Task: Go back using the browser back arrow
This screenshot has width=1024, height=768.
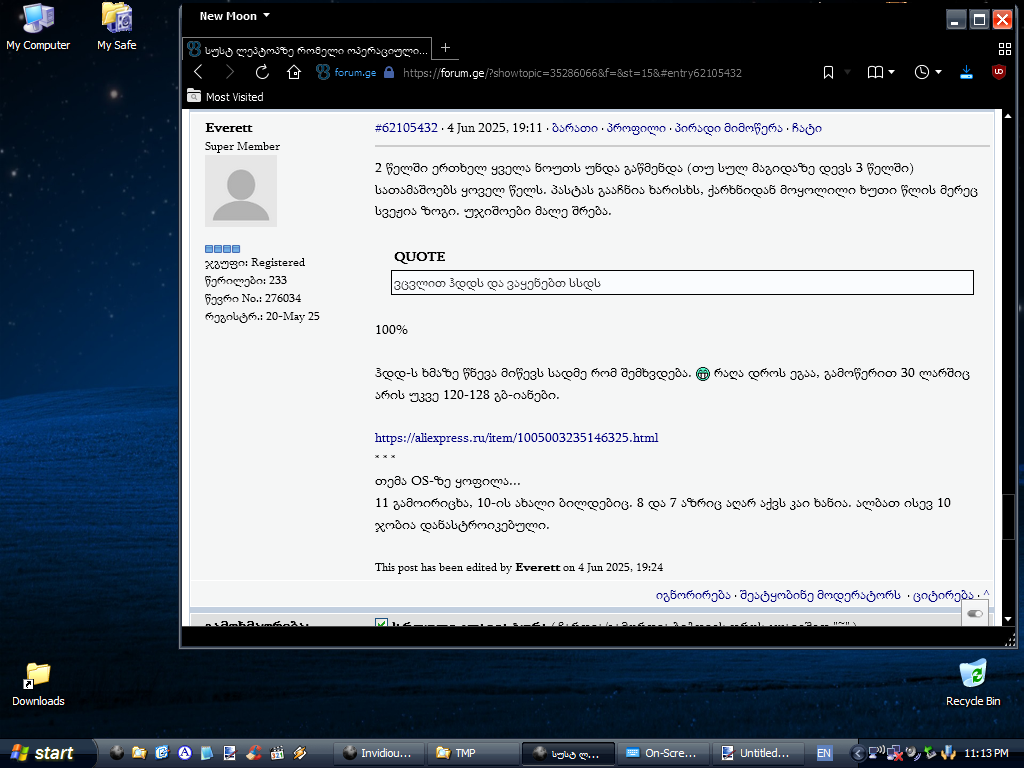Action: pyautogui.click(x=199, y=72)
